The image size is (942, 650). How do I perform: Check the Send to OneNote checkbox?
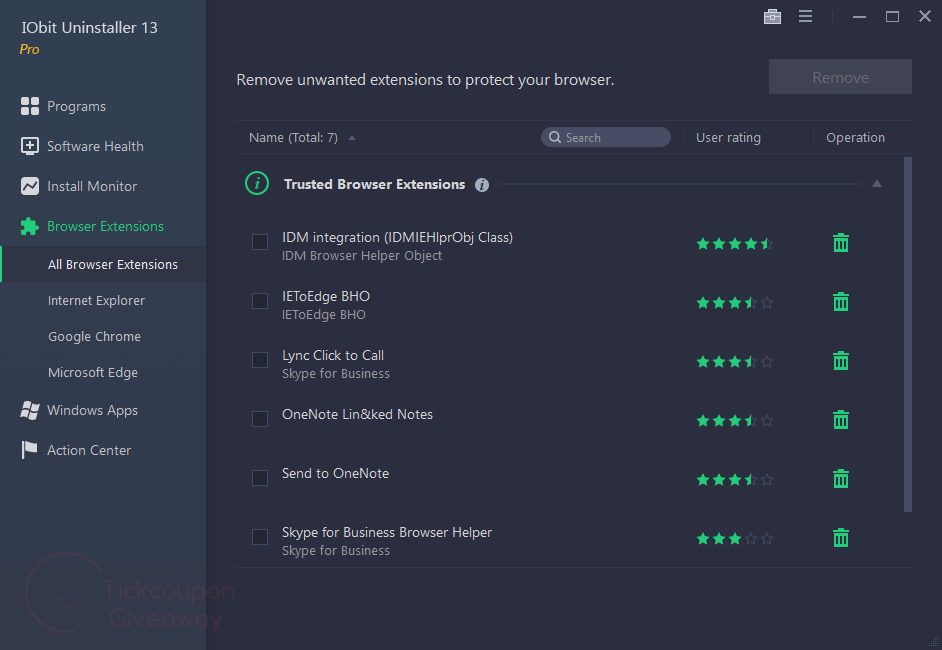pos(260,478)
